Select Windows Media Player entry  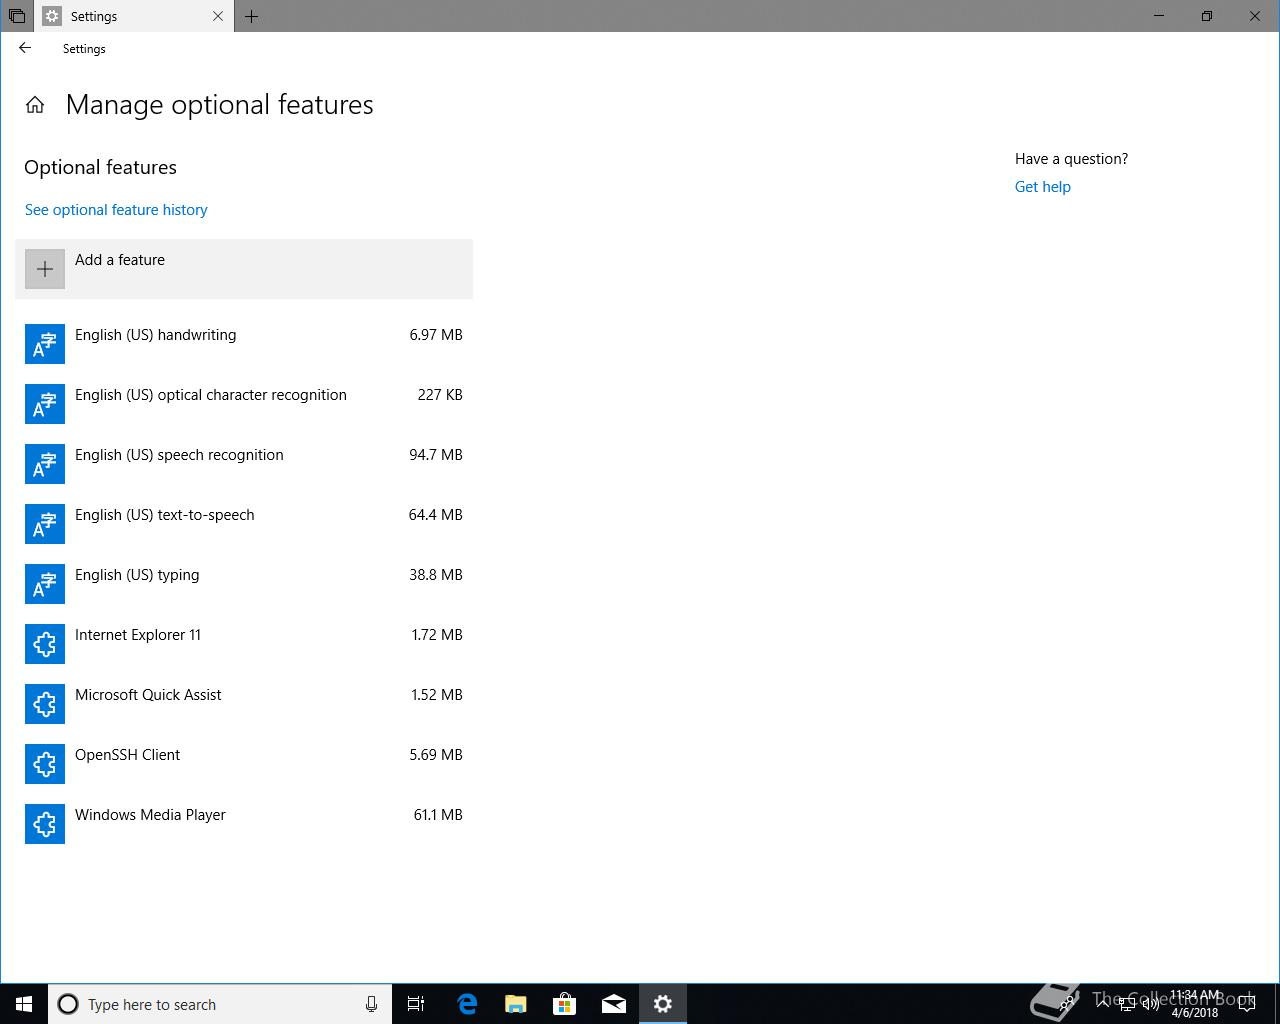[244, 824]
